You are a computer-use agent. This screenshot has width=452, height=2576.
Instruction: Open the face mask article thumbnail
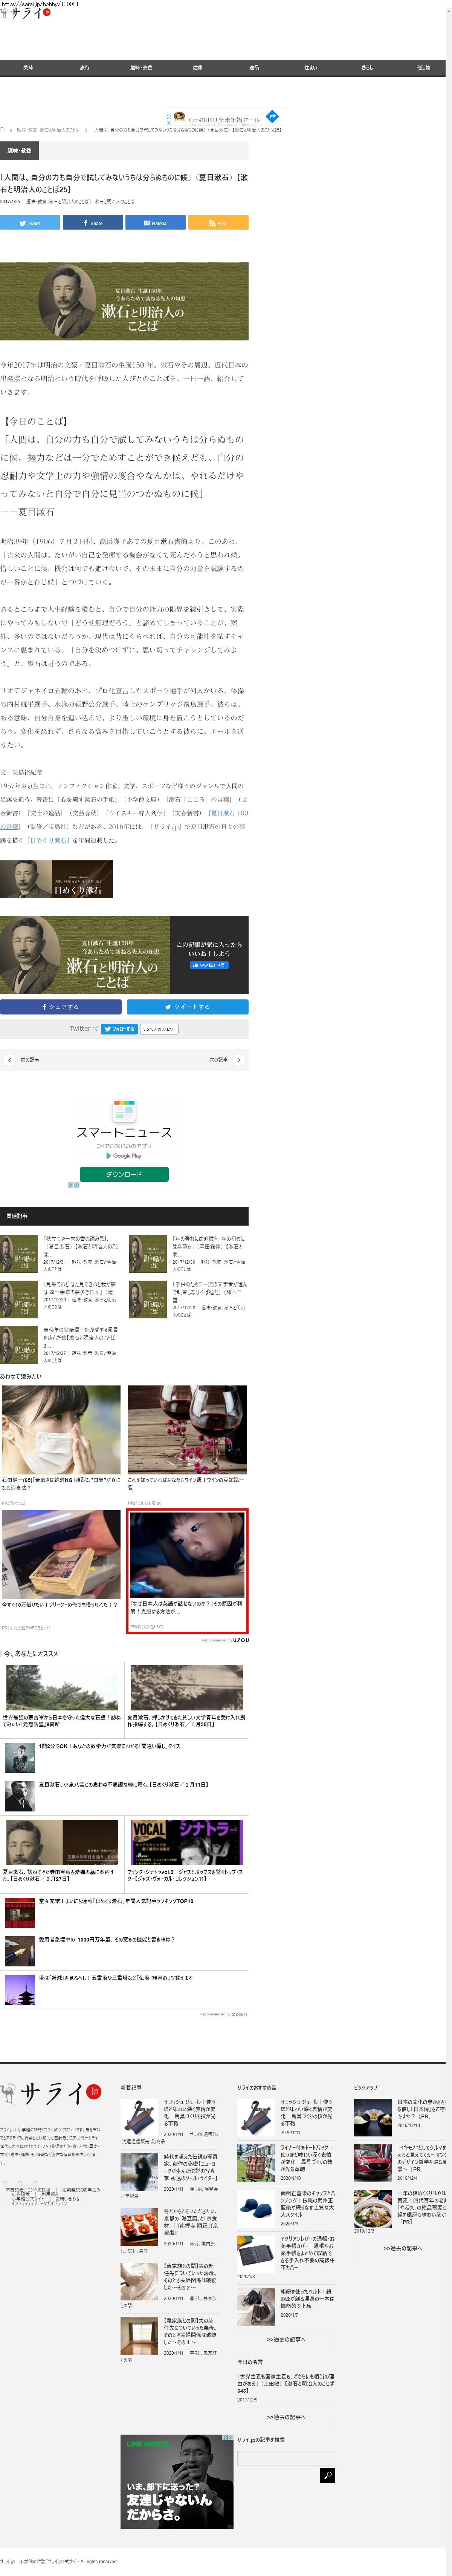(x=61, y=1429)
